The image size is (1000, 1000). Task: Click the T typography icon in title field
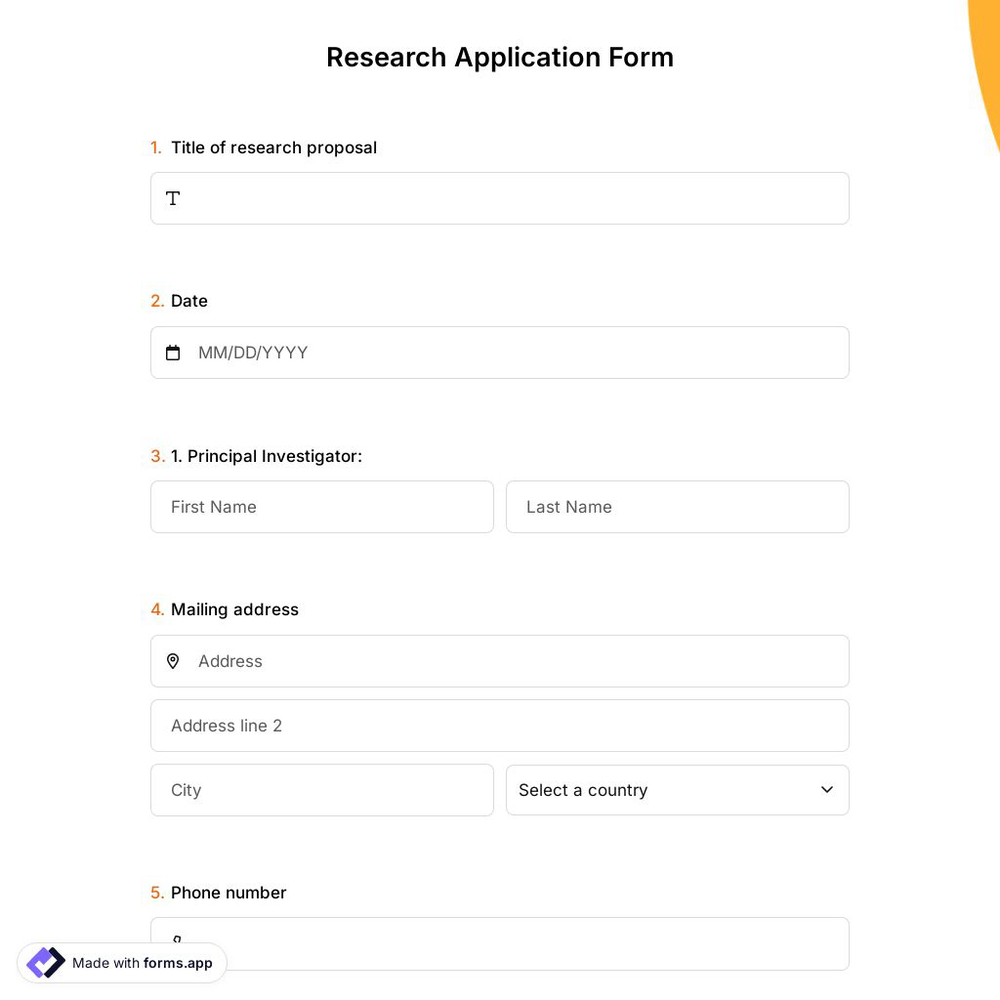[x=173, y=198]
